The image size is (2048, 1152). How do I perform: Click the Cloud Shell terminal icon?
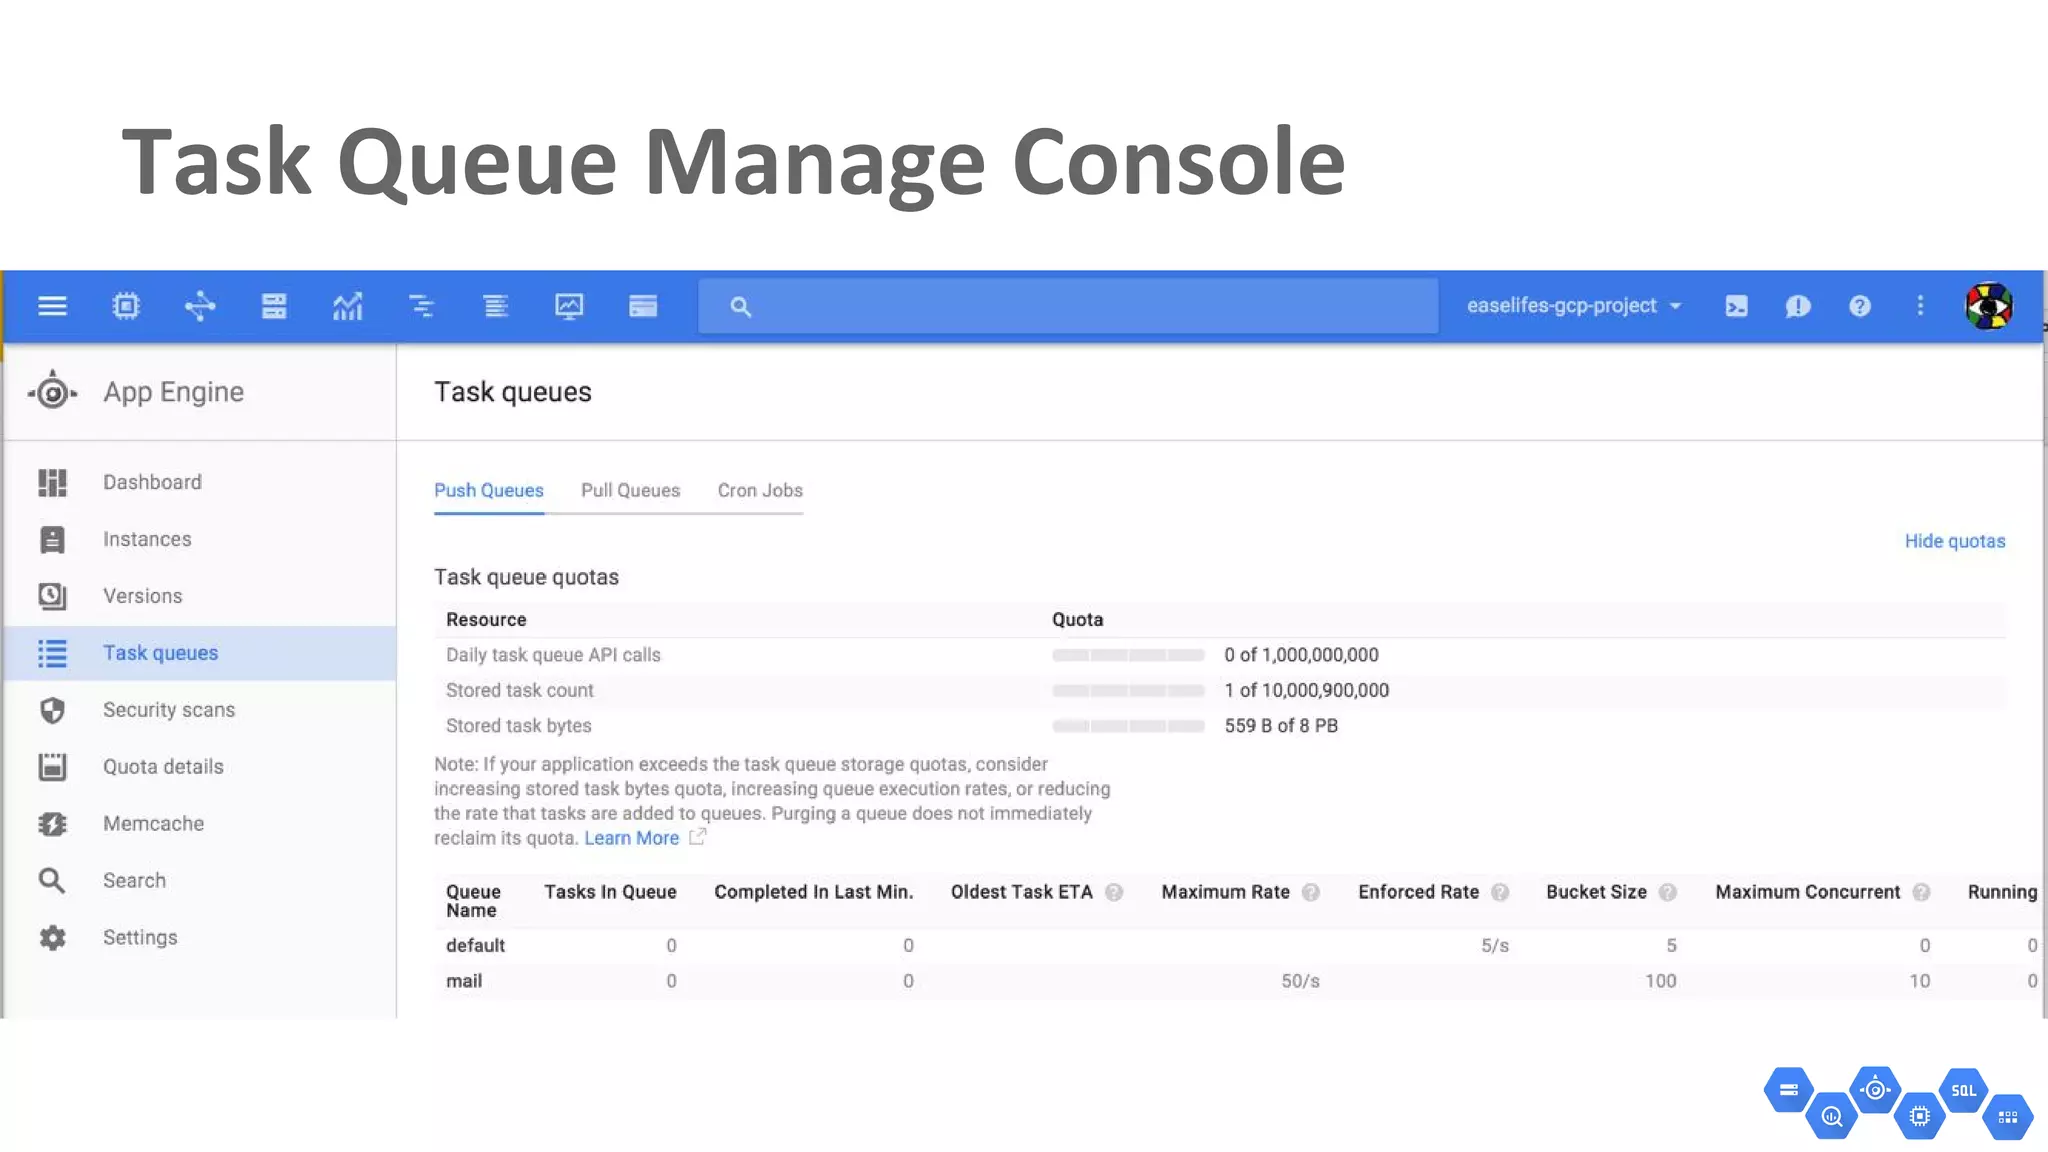tap(1736, 306)
